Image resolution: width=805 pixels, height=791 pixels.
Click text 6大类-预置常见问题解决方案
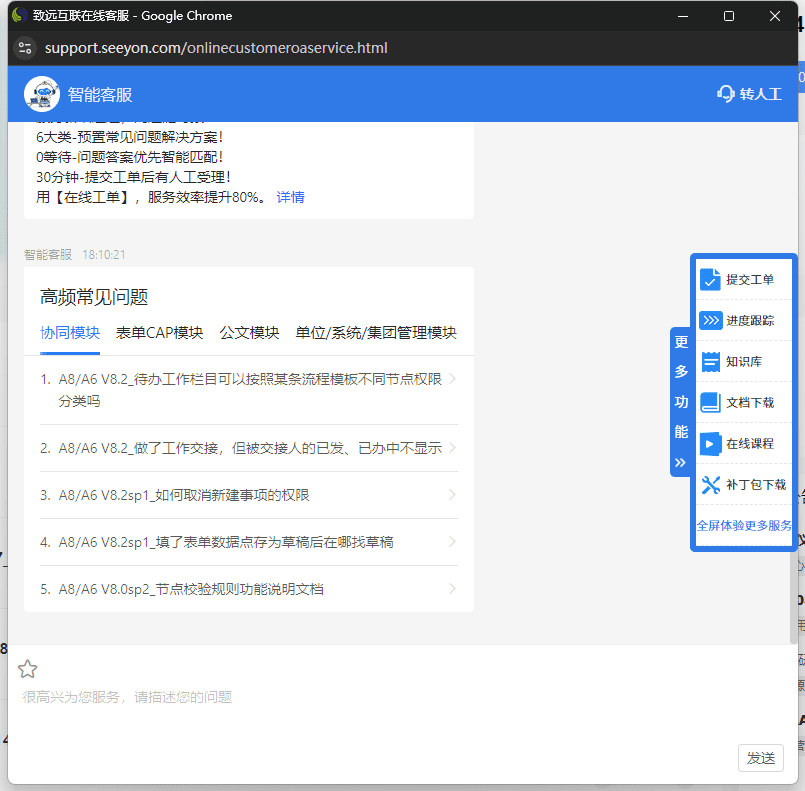(129, 137)
